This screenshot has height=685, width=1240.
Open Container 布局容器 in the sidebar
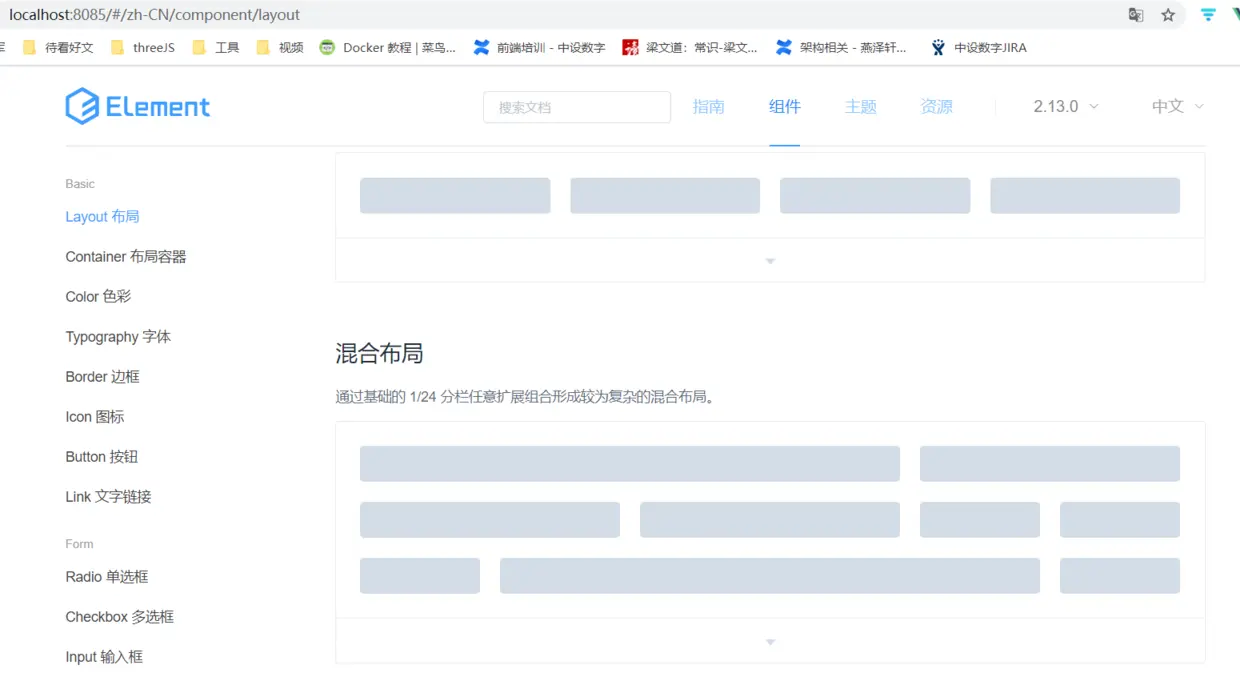pos(126,257)
